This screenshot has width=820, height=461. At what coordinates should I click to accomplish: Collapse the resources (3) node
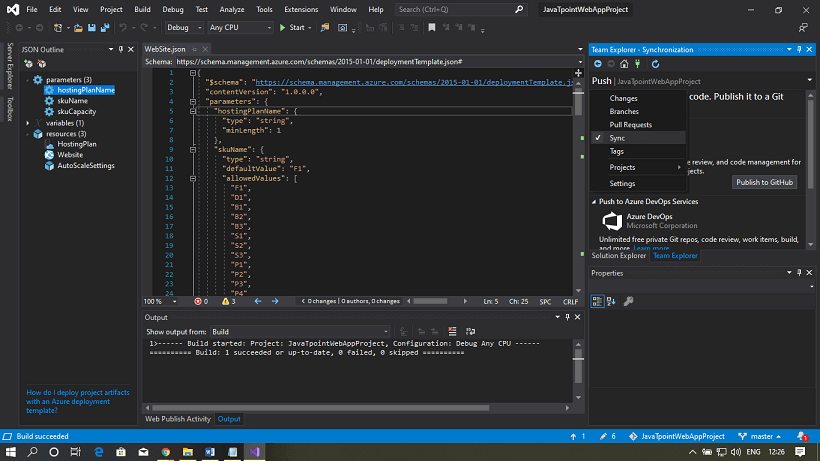point(28,134)
